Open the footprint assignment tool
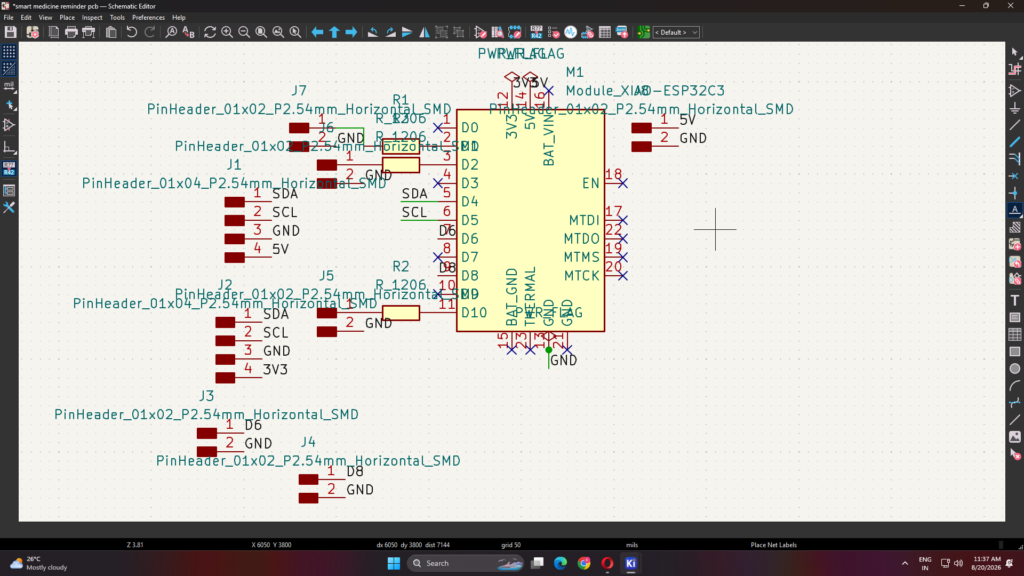Viewport: 1024px width, 576px height. 588,32
